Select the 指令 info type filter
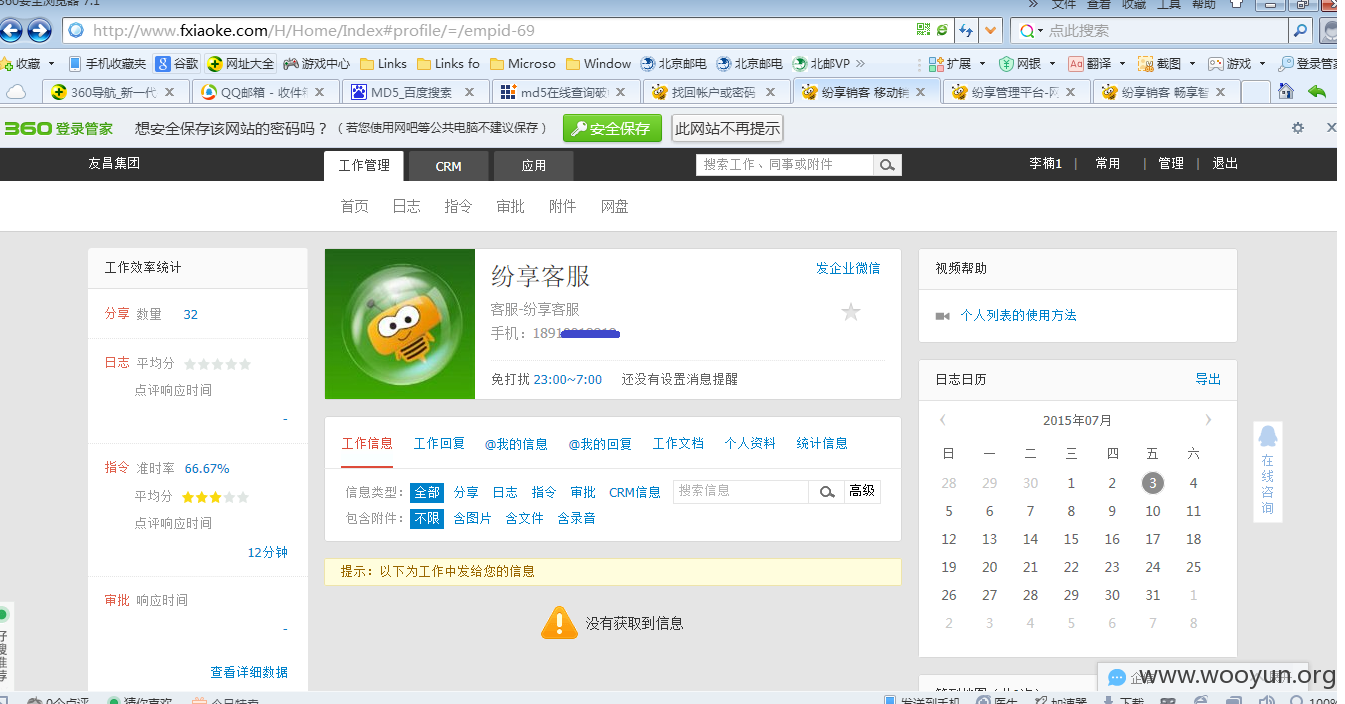Screen dimensions: 1345x704 pos(544,492)
